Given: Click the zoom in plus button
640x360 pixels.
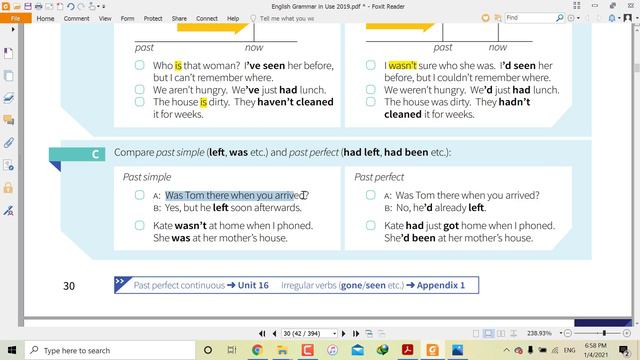Looking at the screenshot, I should (627, 333).
